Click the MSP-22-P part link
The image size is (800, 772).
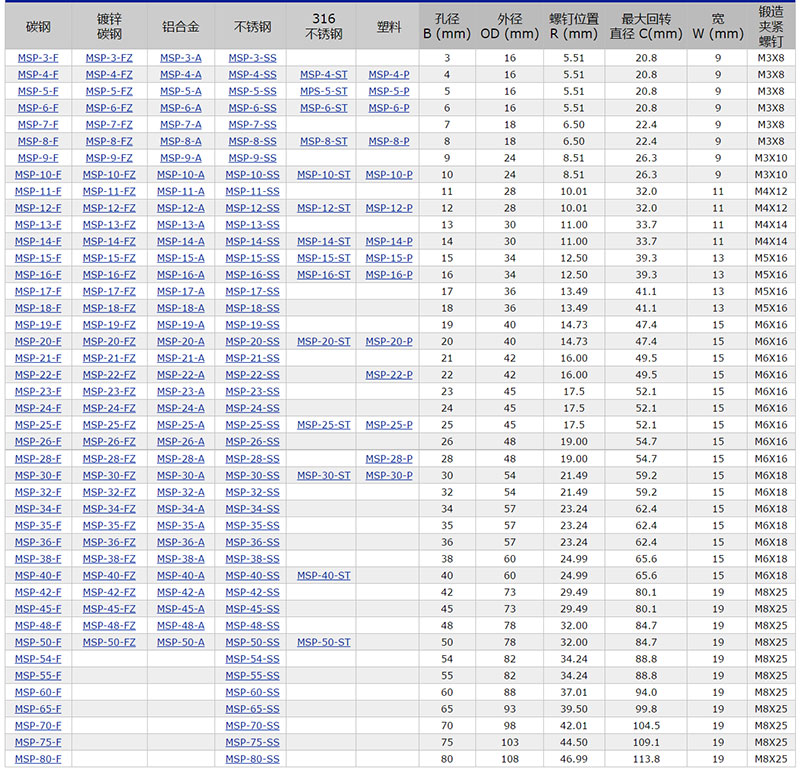(389, 375)
